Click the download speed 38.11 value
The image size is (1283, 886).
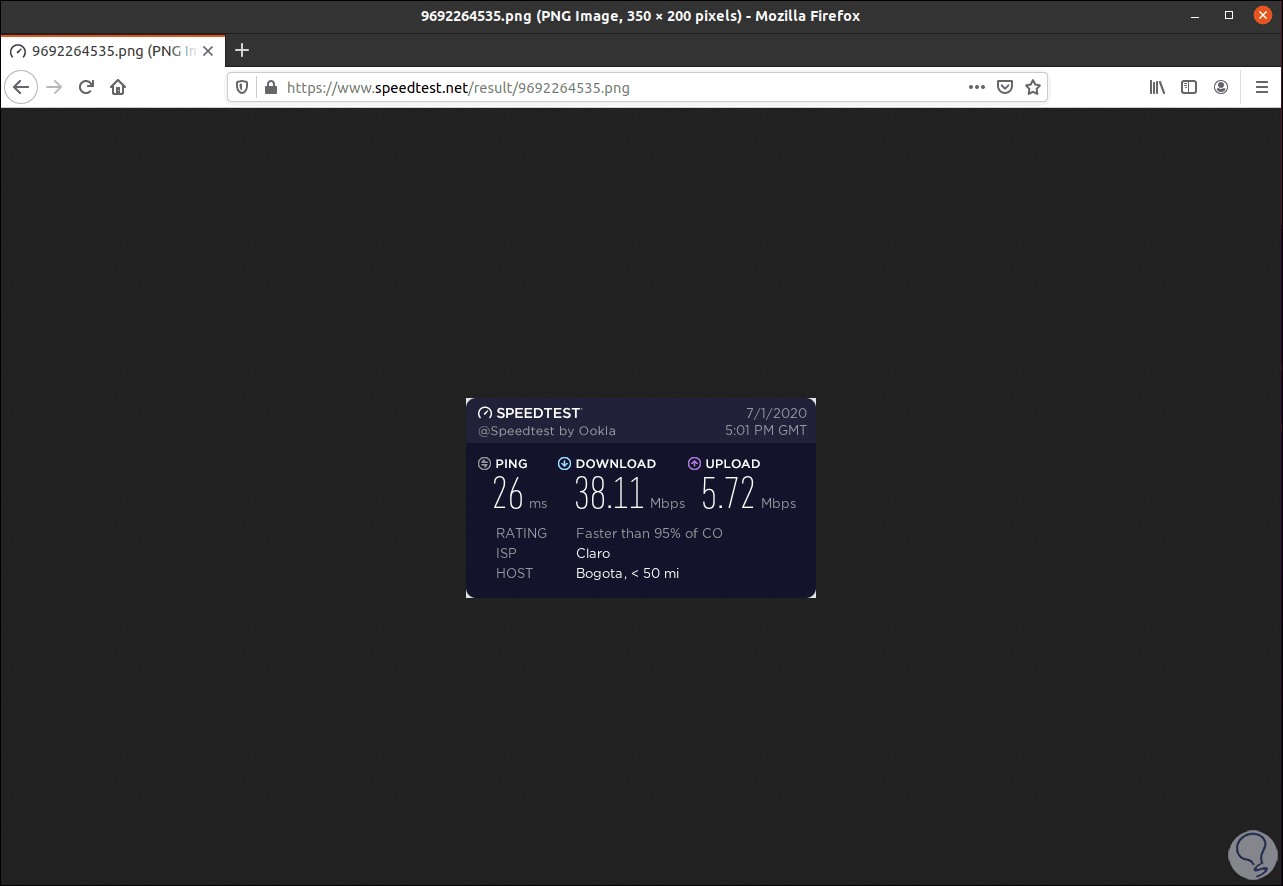pyautogui.click(x=609, y=493)
